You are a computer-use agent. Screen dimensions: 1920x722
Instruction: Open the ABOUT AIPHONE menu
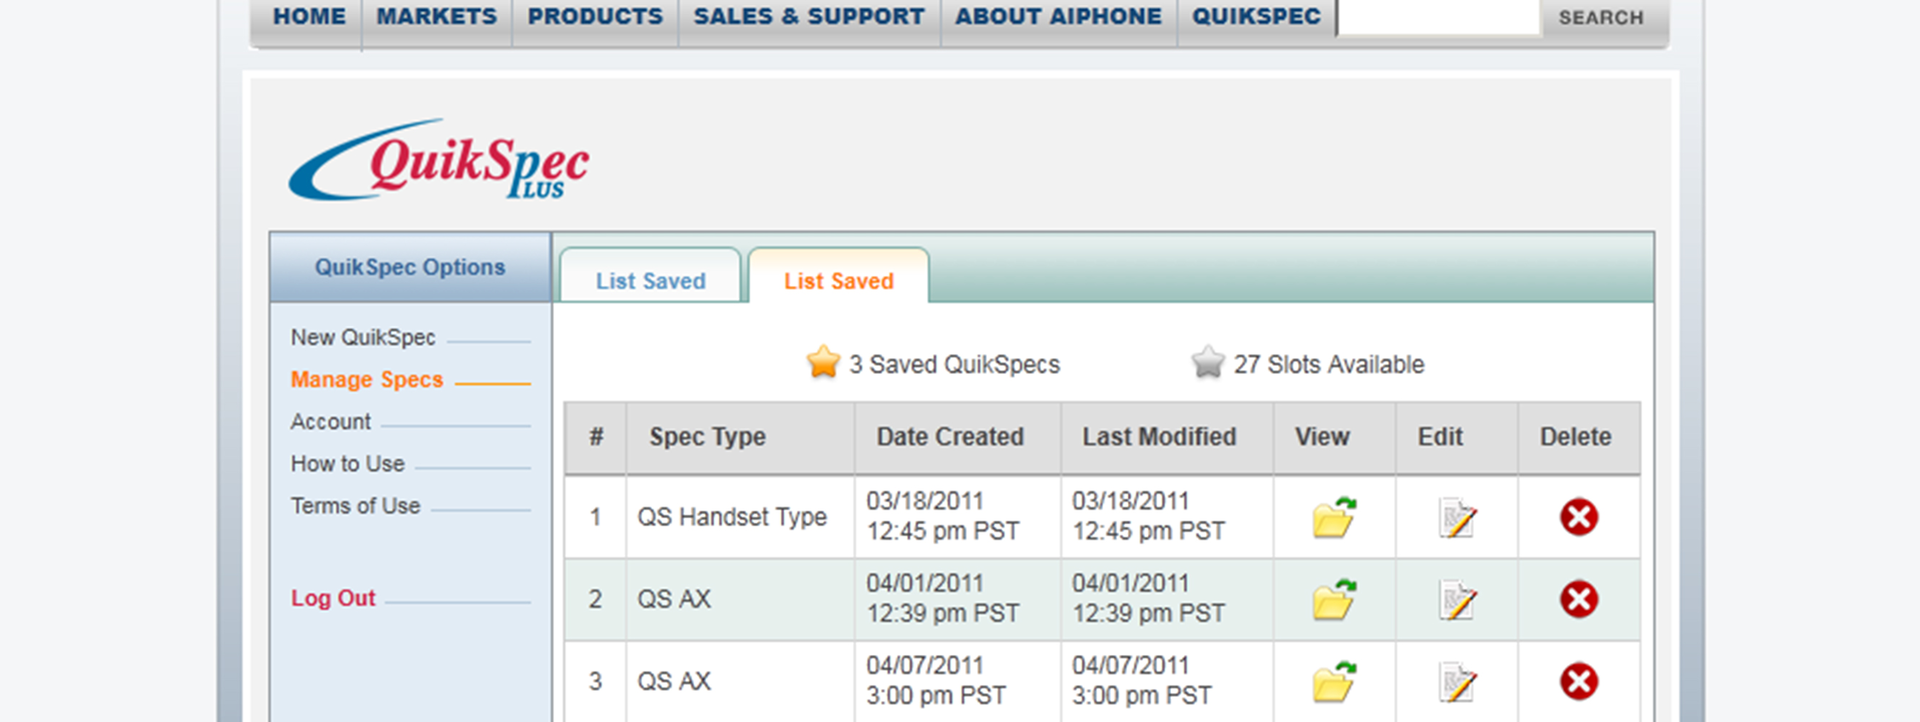[1058, 17]
